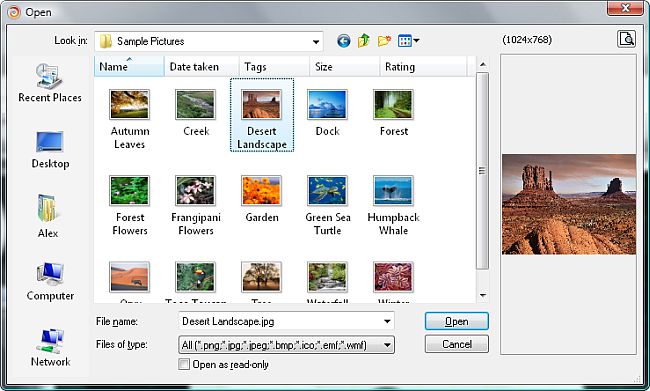Screen dimensions: 650x391
Task: Sort by Date taken column header
Action: [201, 67]
